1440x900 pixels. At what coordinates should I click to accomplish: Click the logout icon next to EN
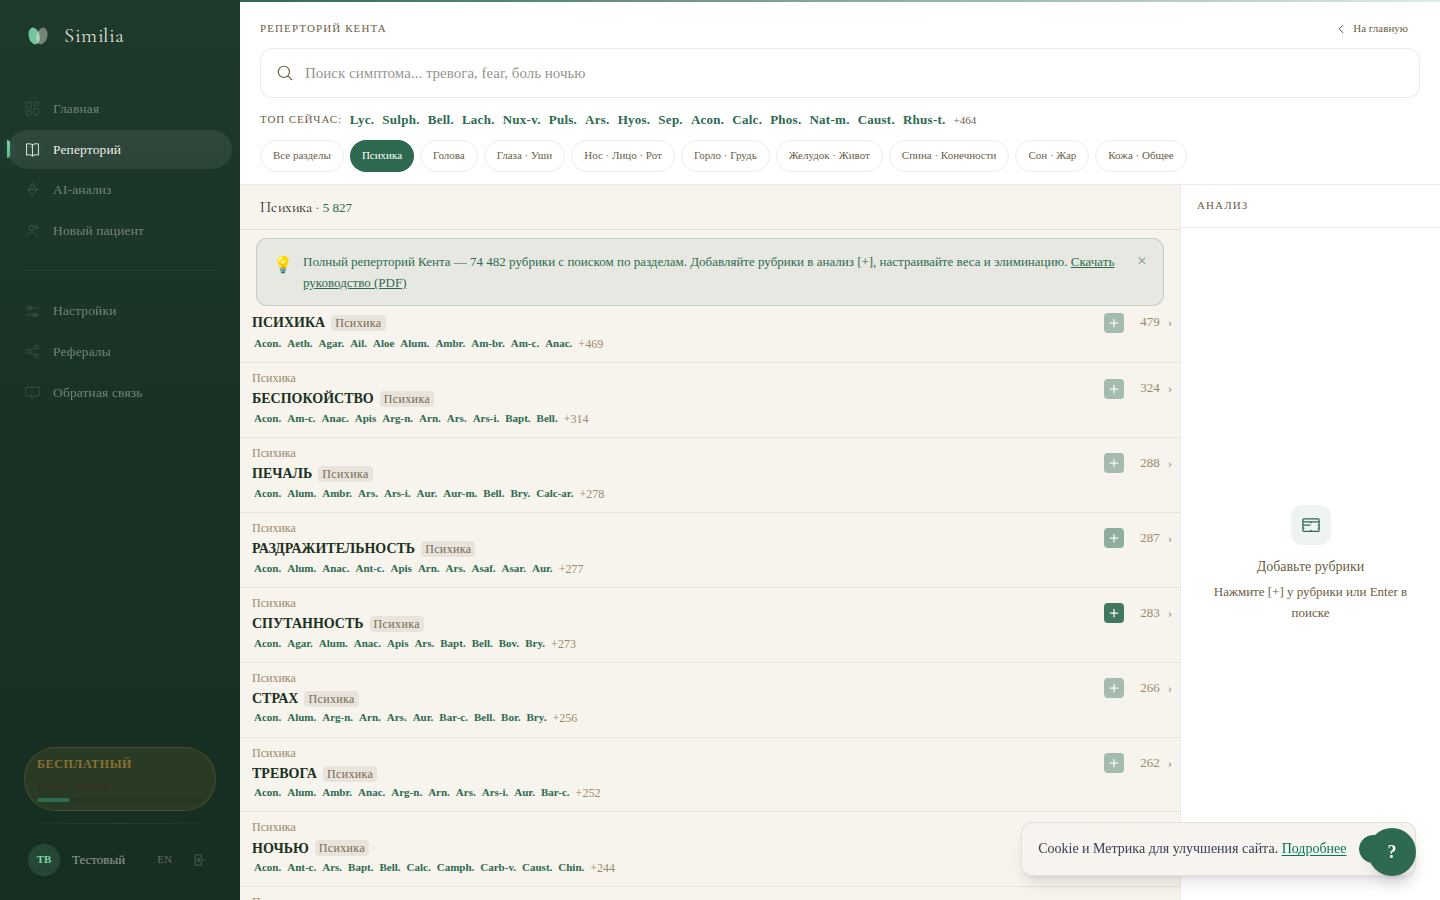[199, 860]
